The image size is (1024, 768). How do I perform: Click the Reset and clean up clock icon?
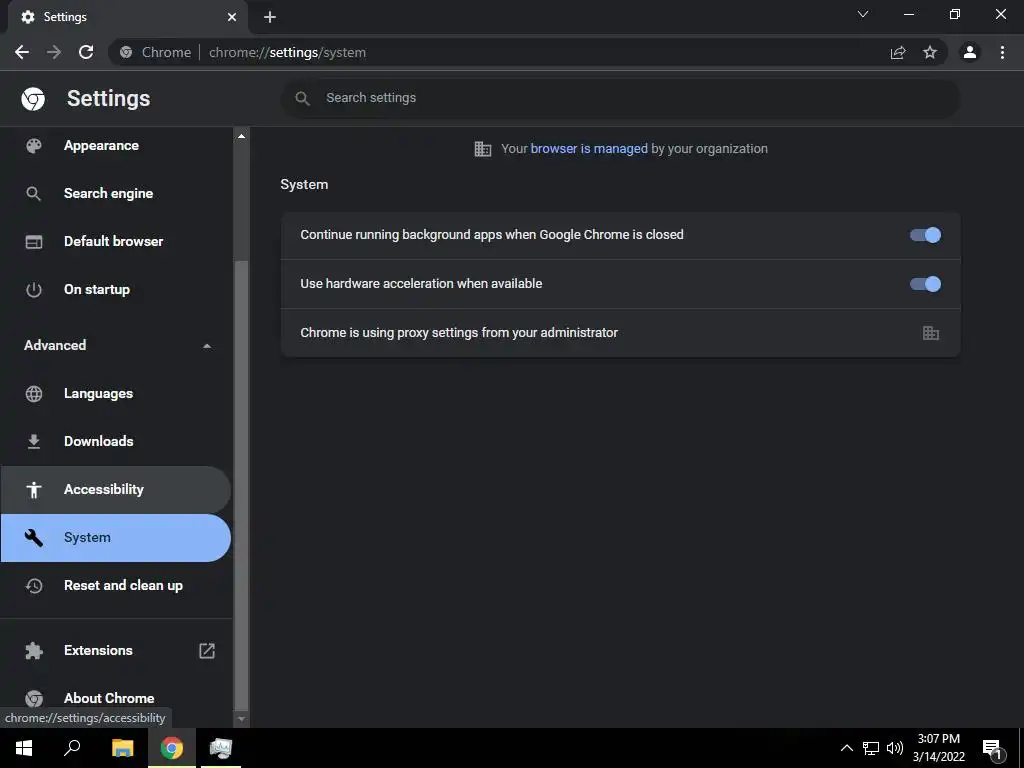click(x=33, y=586)
